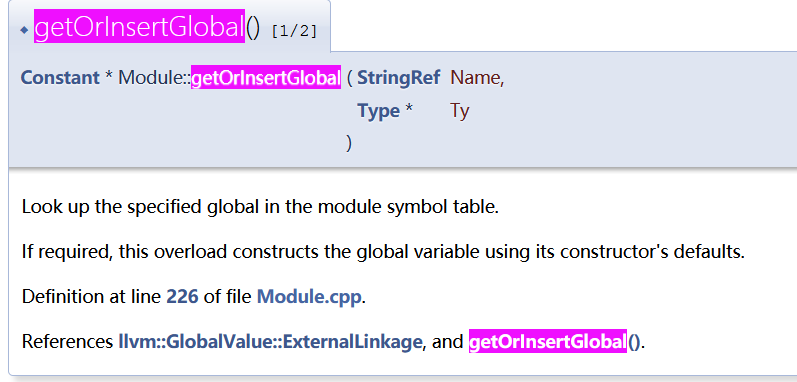Screen dimensions: 797x382
Task: Click the [1/2] overload indicator
Action: tap(294, 31)
